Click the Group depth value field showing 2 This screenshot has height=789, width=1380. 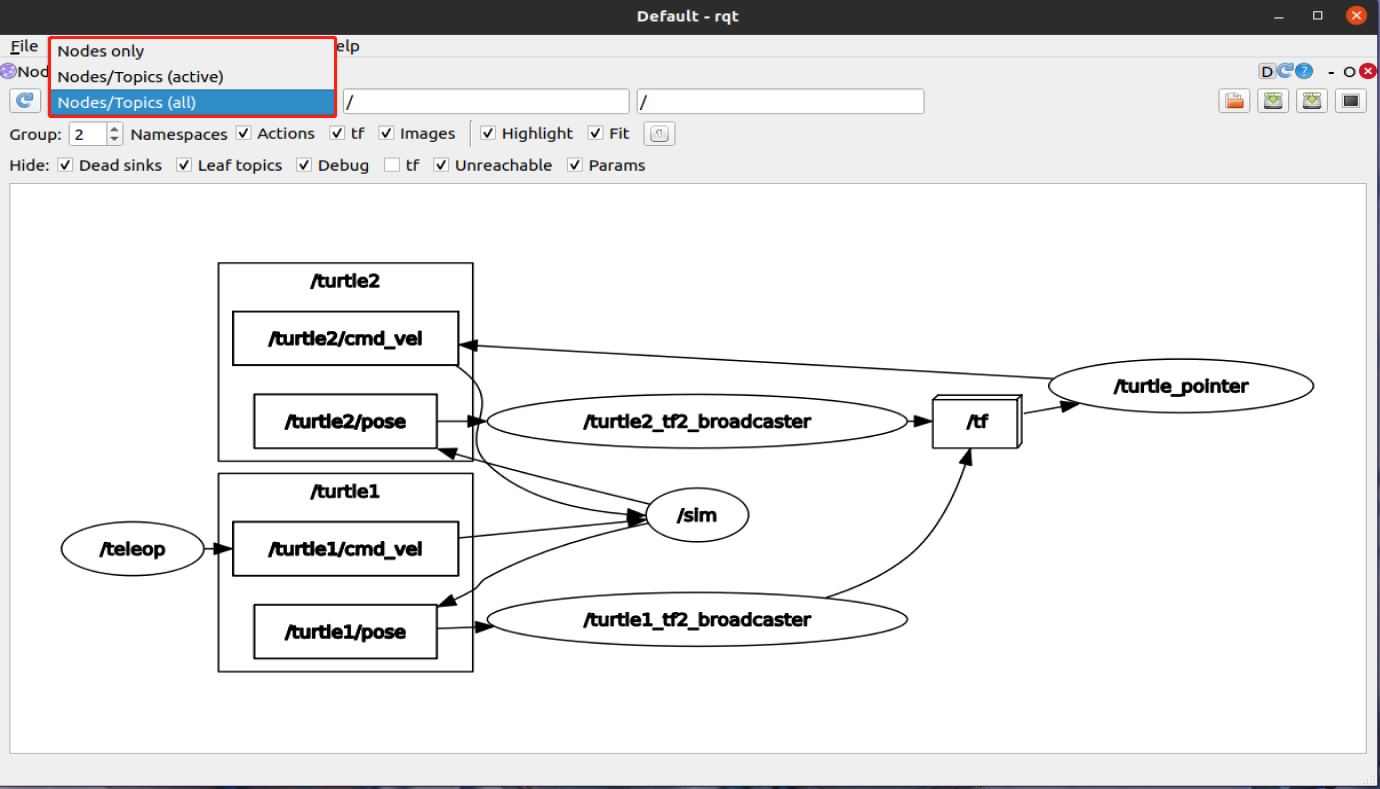click(88, 134)
